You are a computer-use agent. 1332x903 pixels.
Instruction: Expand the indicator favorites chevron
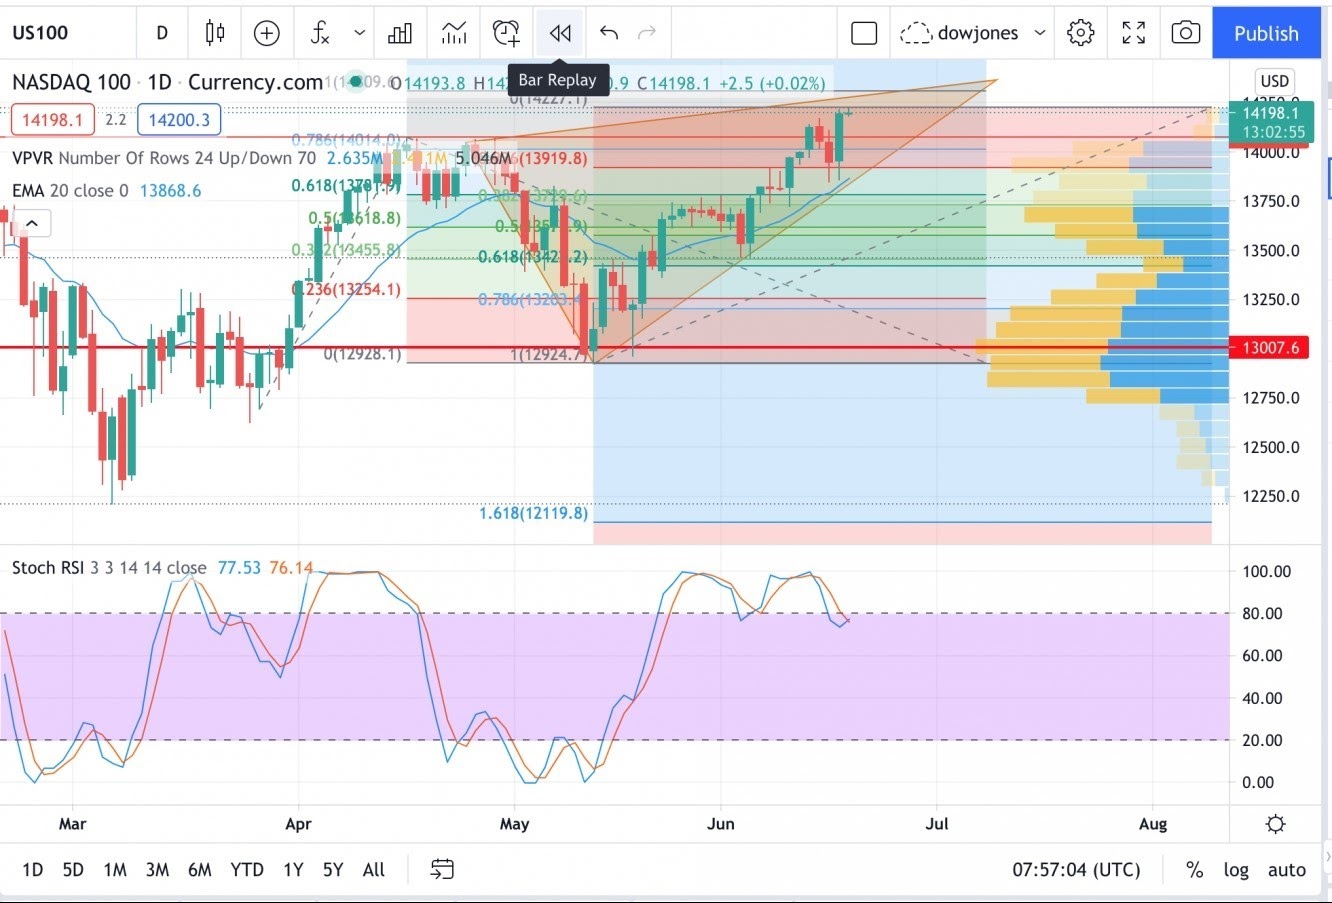point(359,33)
